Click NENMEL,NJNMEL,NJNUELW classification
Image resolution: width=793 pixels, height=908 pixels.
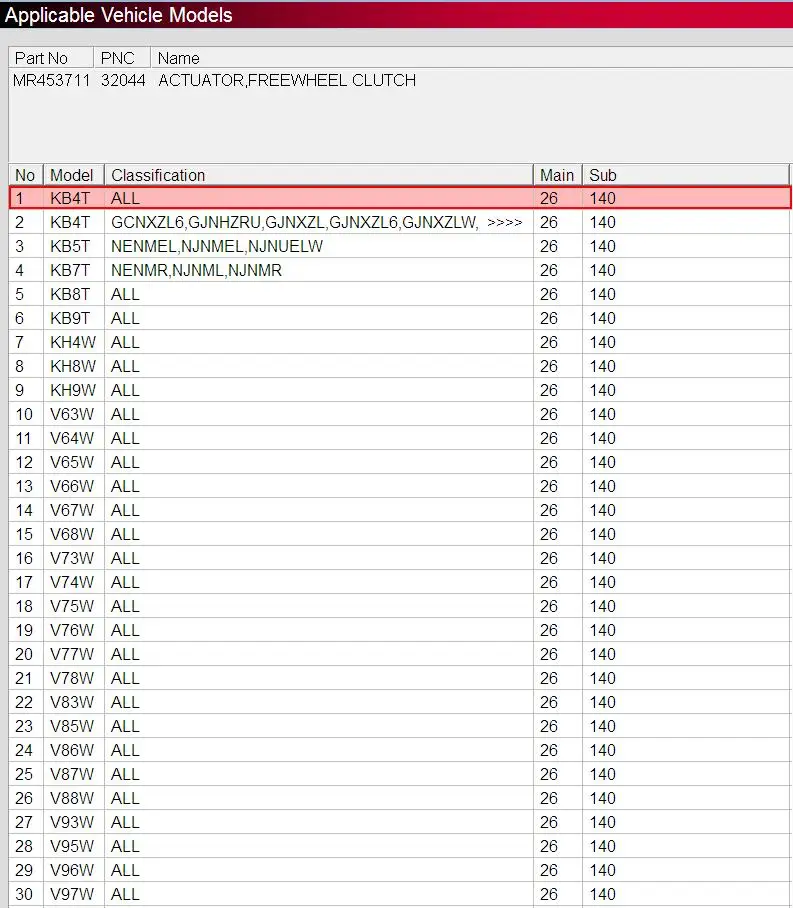[217, 246]
